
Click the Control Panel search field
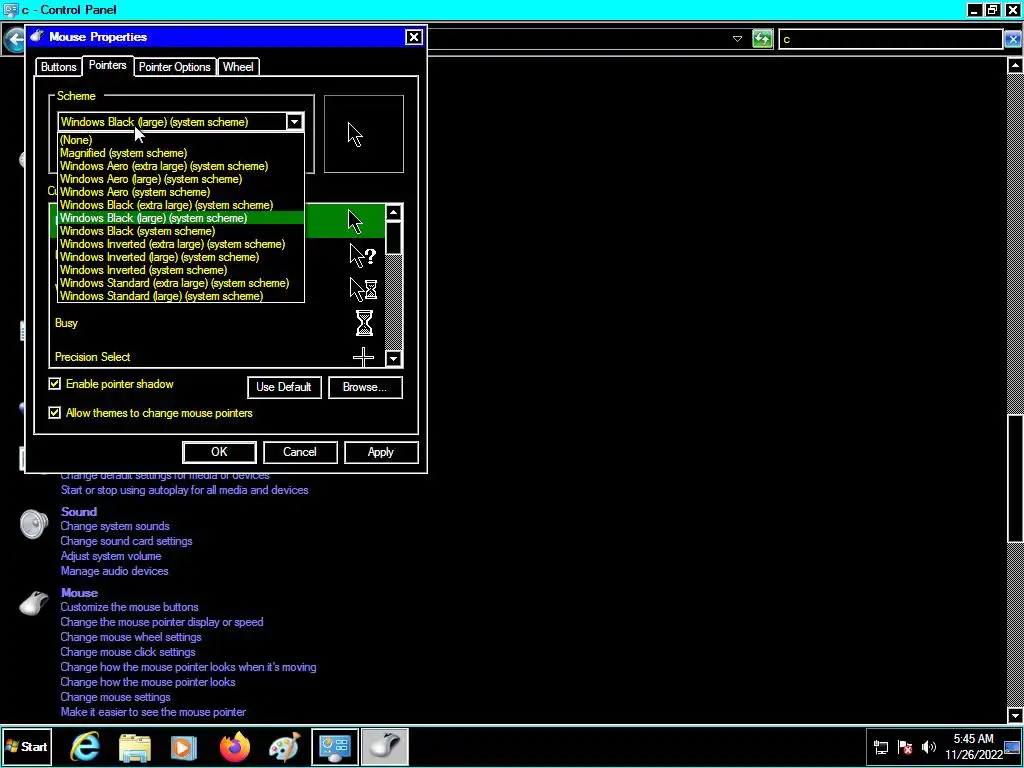(x=890, y=39)
